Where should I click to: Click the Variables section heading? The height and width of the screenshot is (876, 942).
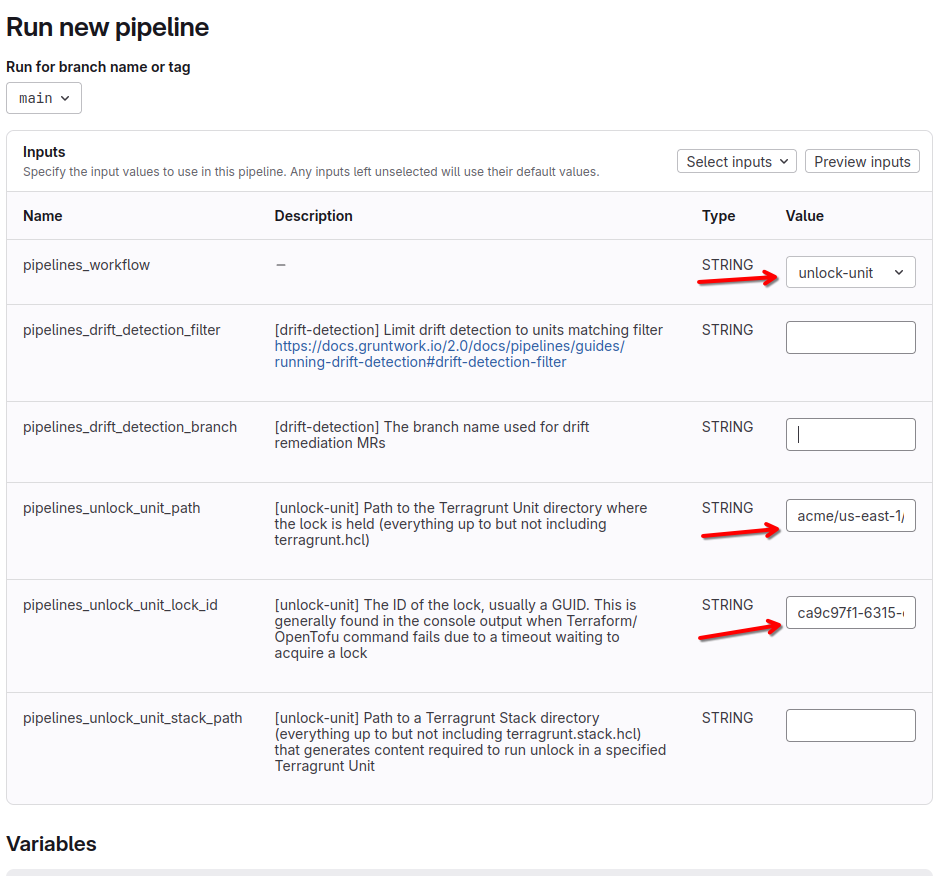51,844
